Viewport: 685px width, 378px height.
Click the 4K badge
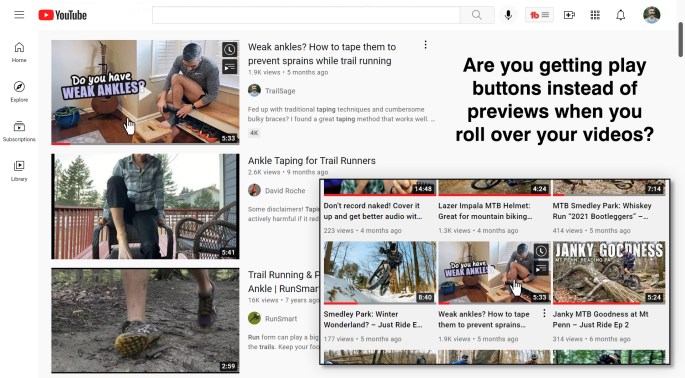point(254,133)
